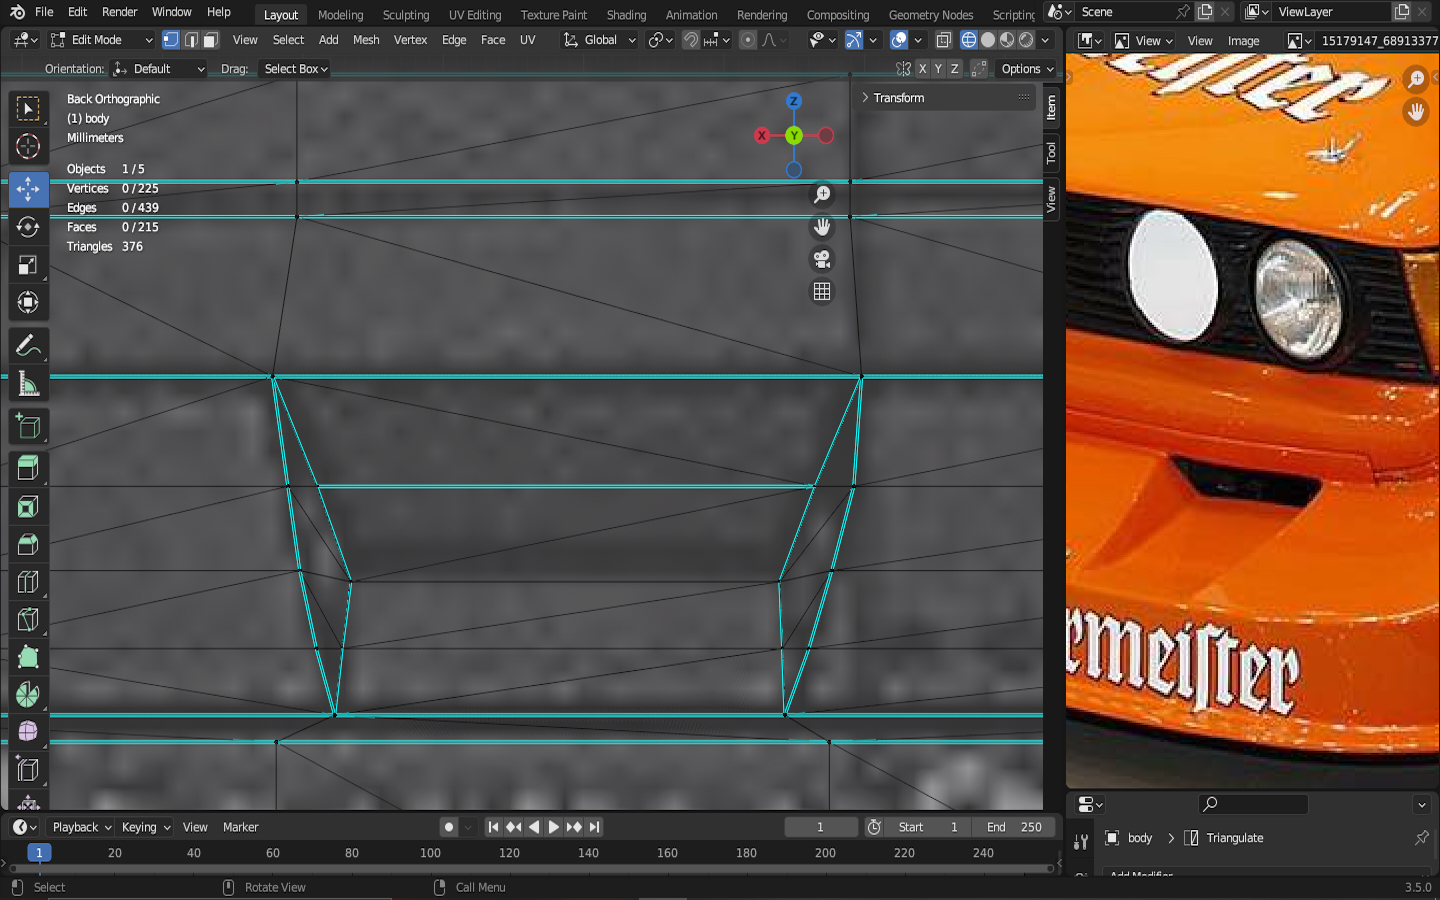Click the 3D viewport pan hand gizmo
Screen dimensions: 1440x900
tap(822, 227)
